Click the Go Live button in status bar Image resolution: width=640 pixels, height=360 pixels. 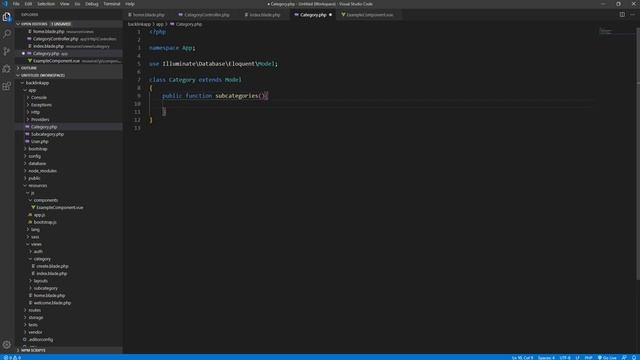pyautogui.click(x=607, y=358)
